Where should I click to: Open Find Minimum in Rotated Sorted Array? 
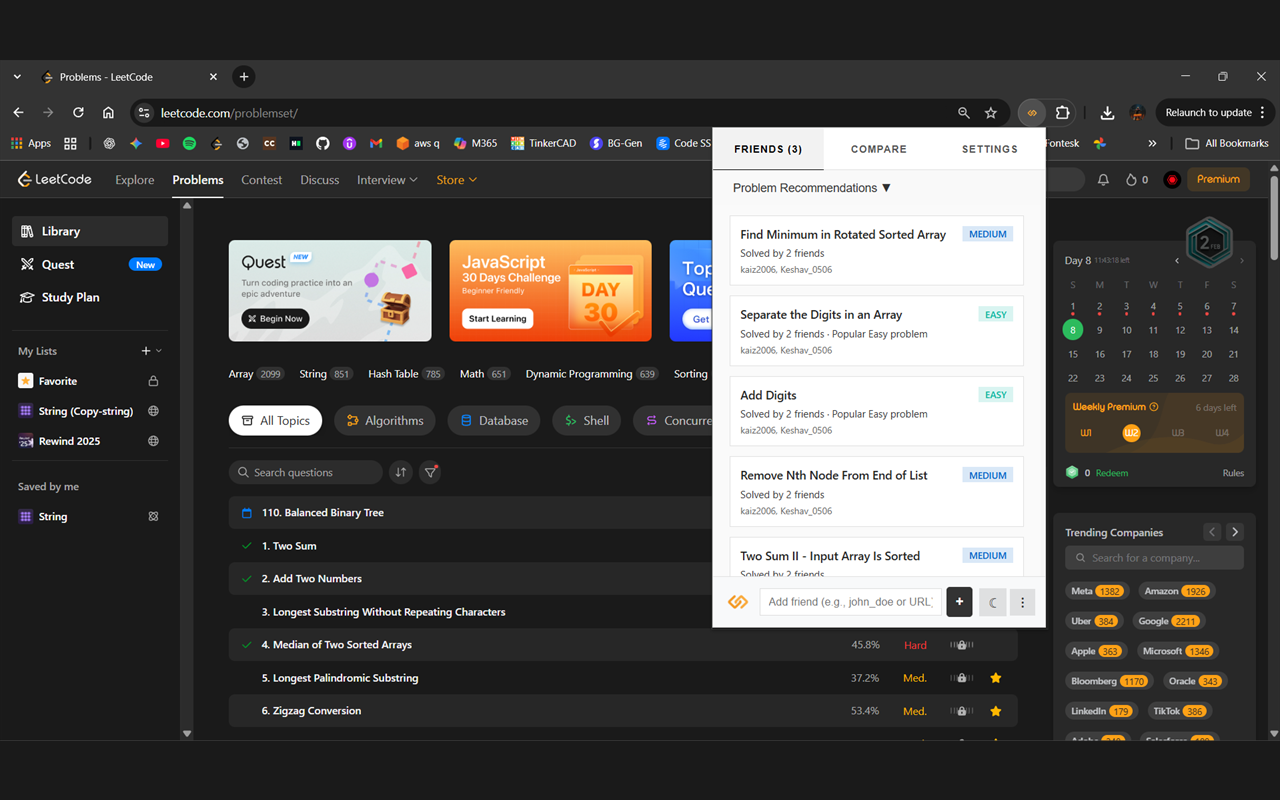[842, 235]
